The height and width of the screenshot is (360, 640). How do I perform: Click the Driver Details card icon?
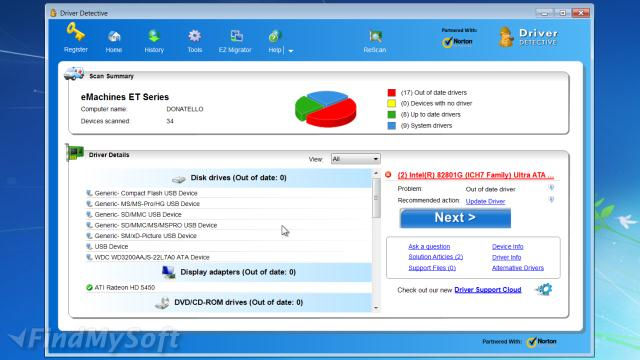[75, 153]
